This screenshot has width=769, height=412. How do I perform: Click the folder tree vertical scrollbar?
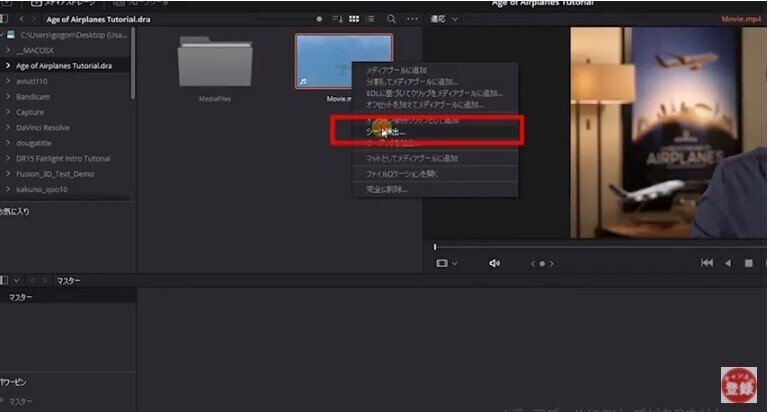132,63
